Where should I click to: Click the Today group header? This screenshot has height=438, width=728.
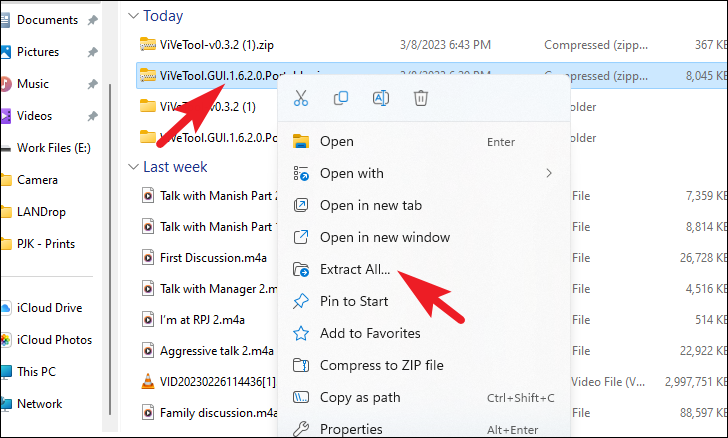(x=163, y=16)
